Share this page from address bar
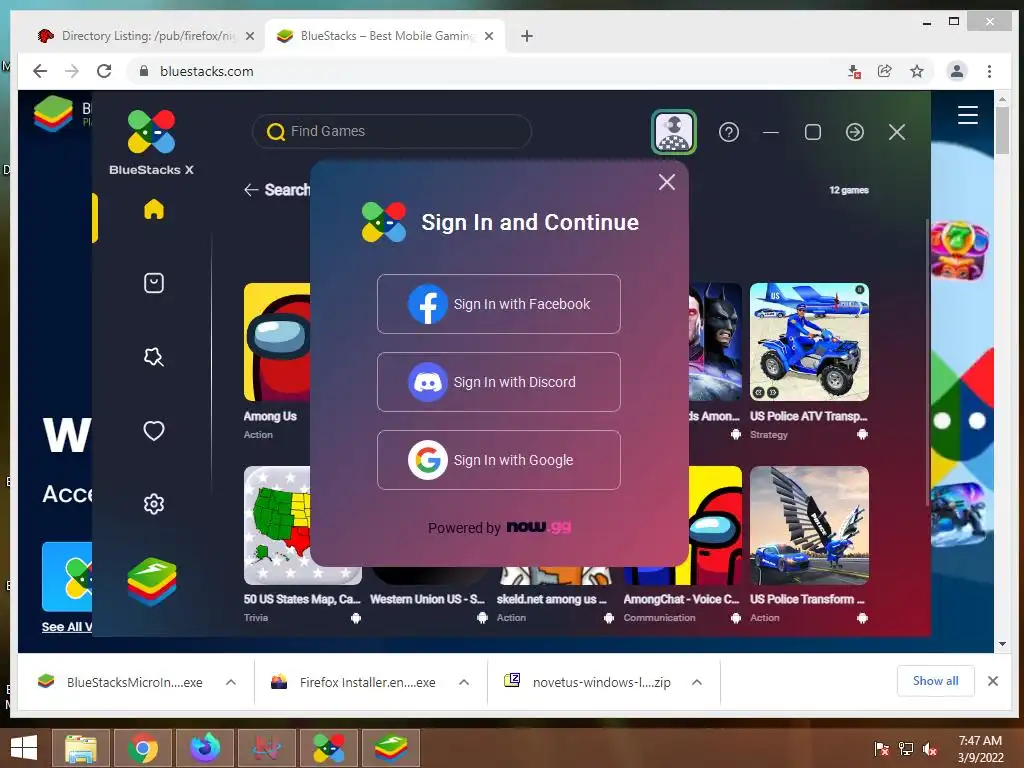The image size is (1024, 768). point(885,71)
